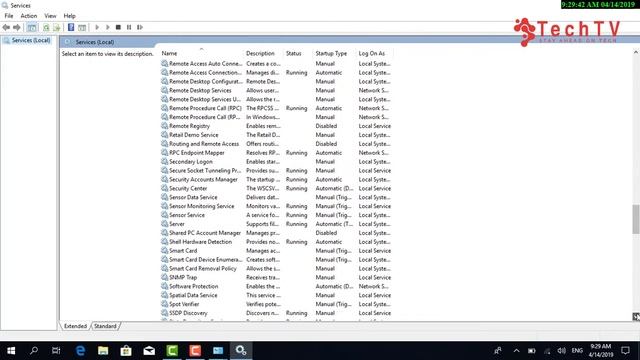Select 'Software Protection' service name
The width and height of the screenshot is (640, 360).
point(193,286)
